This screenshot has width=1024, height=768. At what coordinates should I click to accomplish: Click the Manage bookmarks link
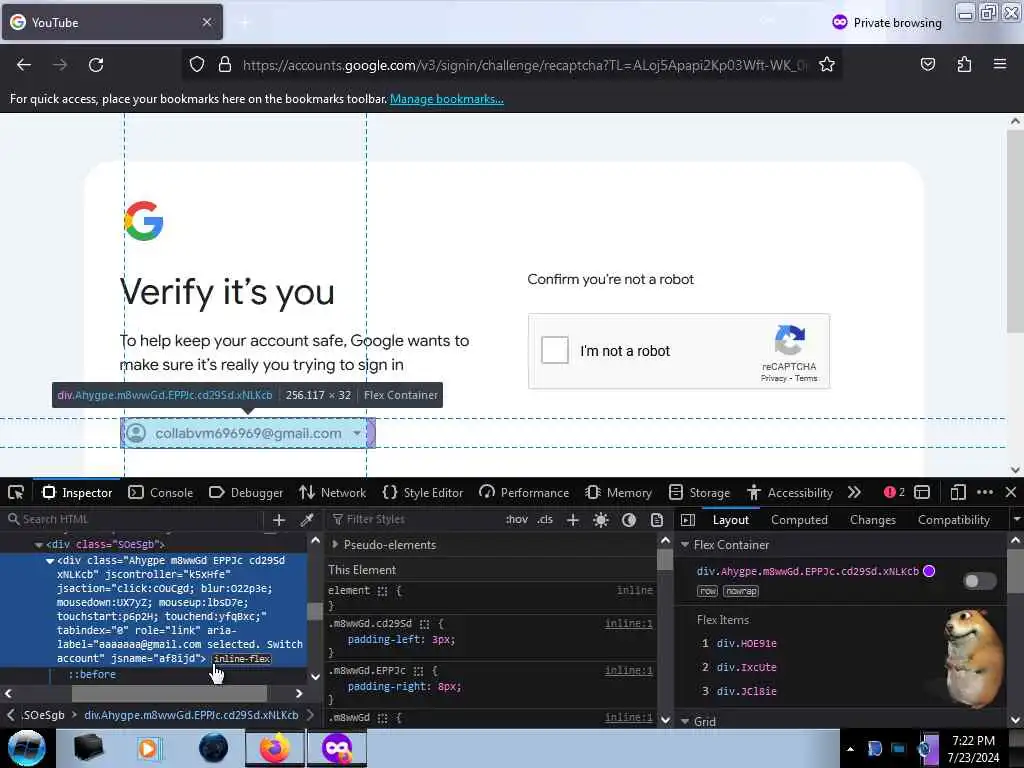447,99
